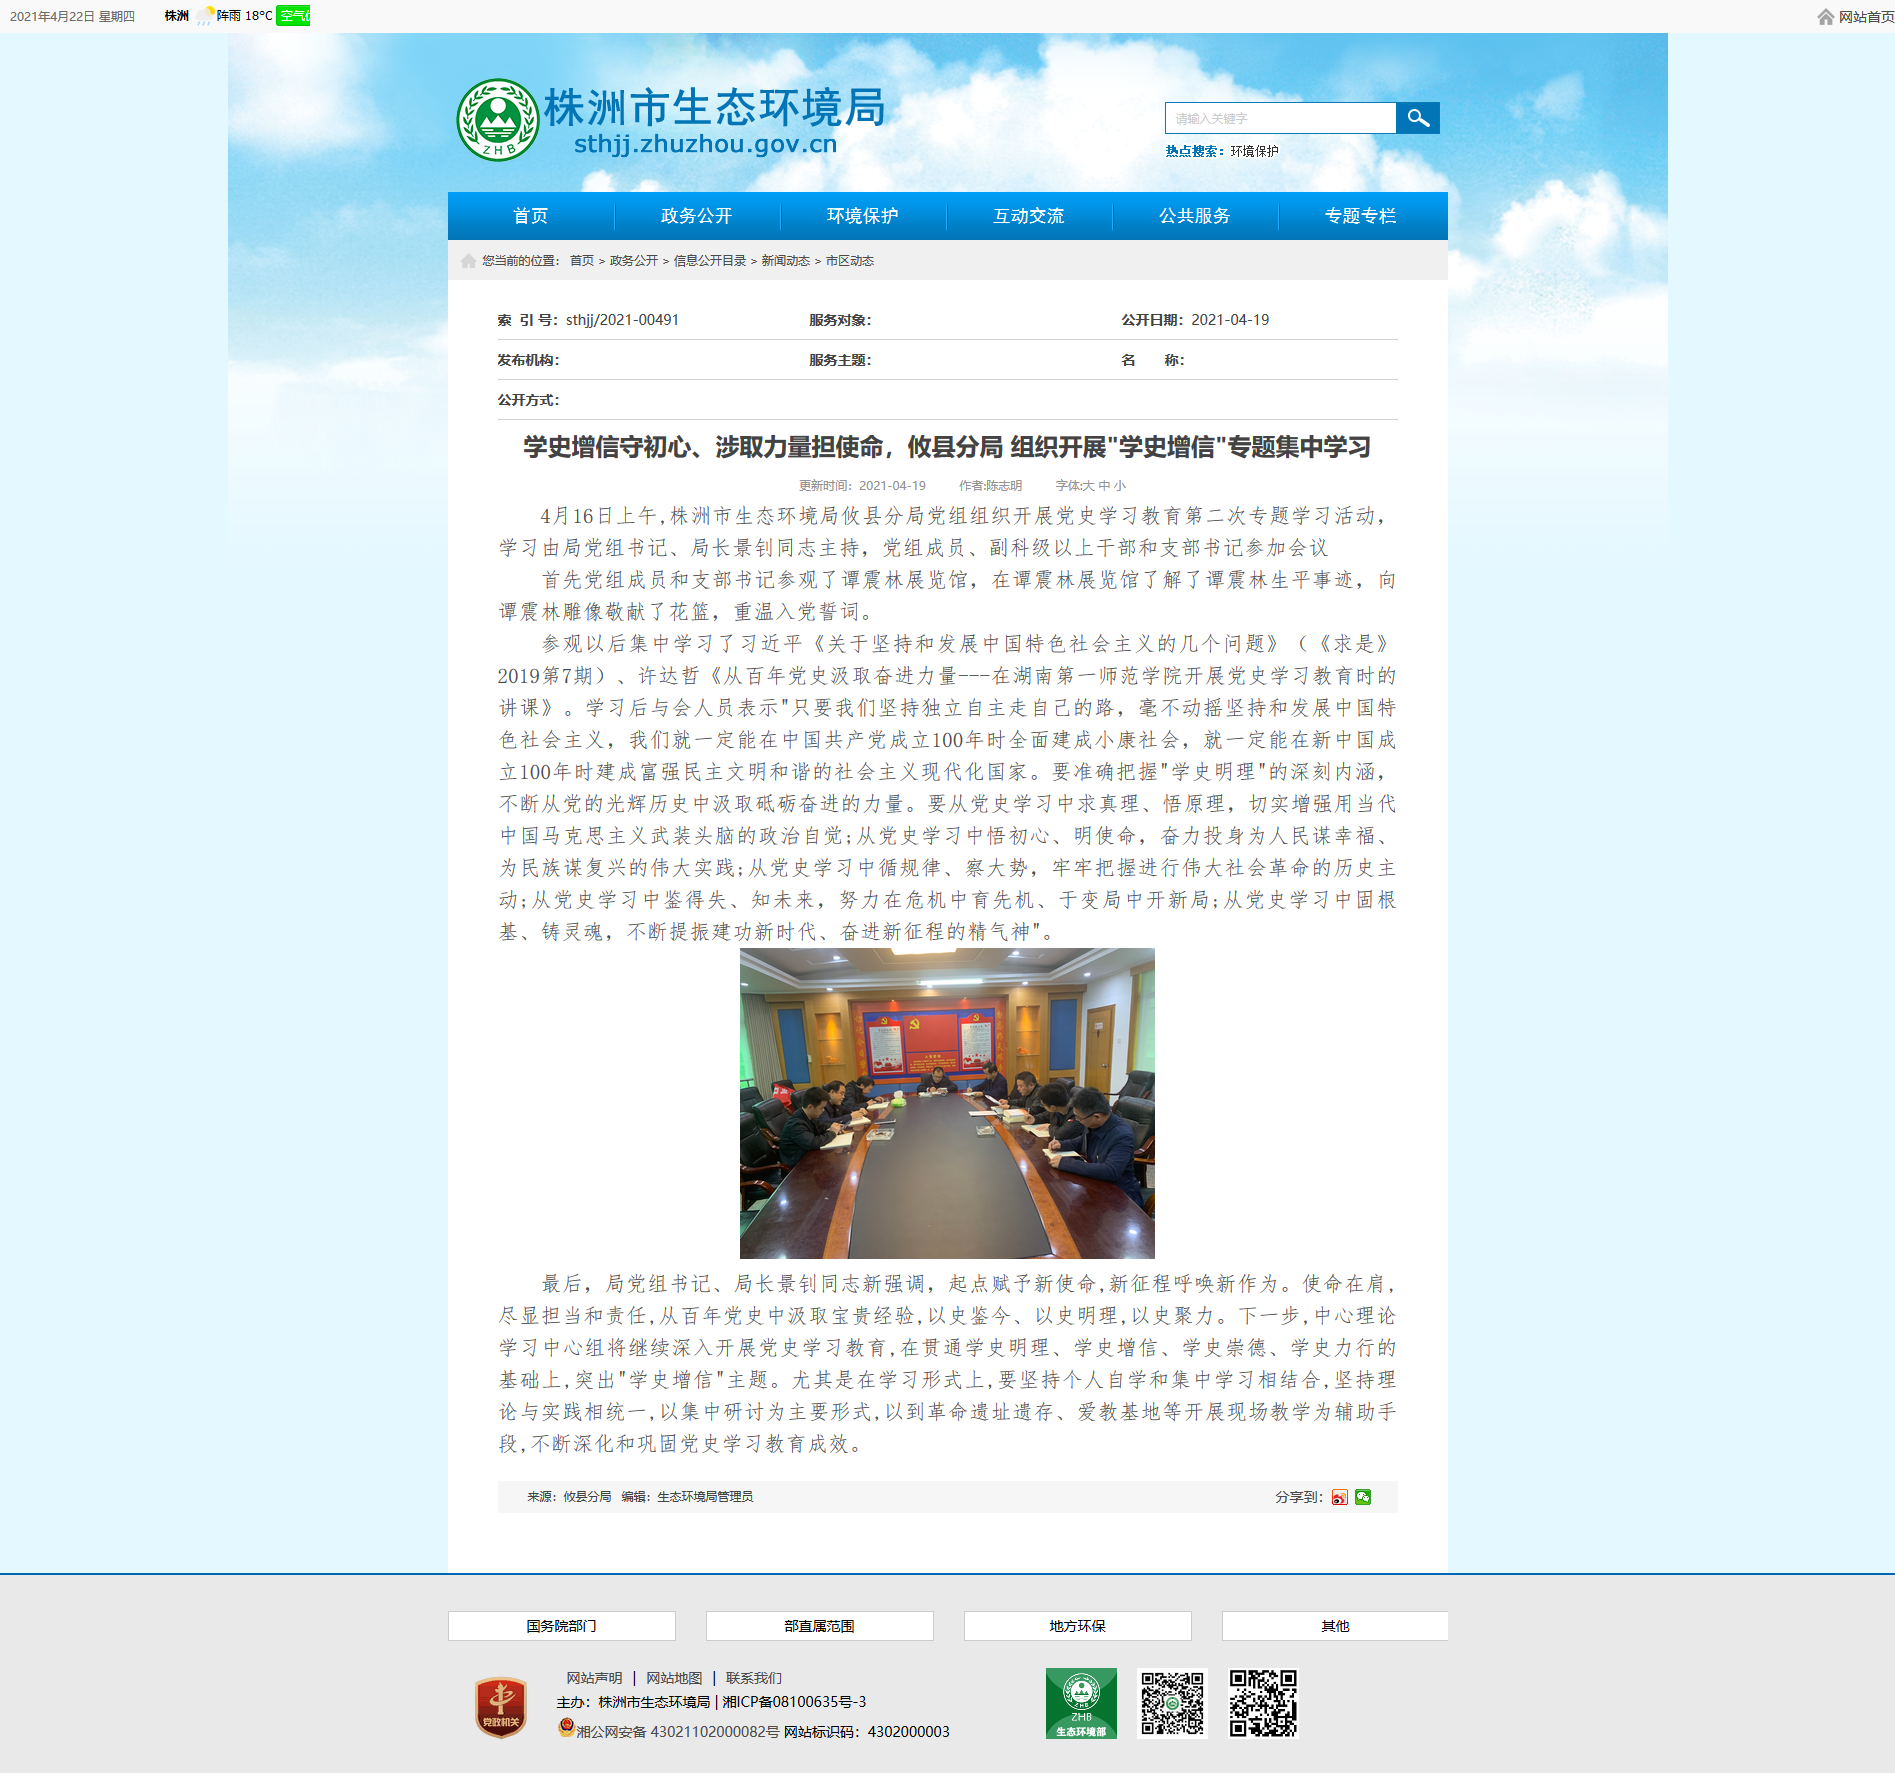Share article to WeChat icon
This screenshot has height=1773, width=1895.
coord(1363,1497)
